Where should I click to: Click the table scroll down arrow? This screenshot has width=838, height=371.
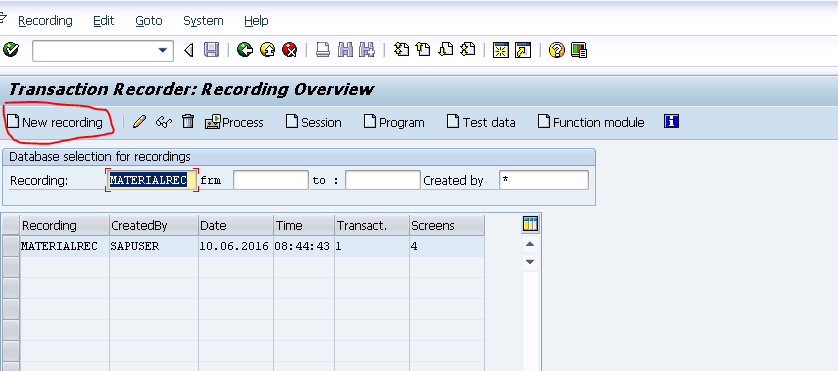point(530,261)
